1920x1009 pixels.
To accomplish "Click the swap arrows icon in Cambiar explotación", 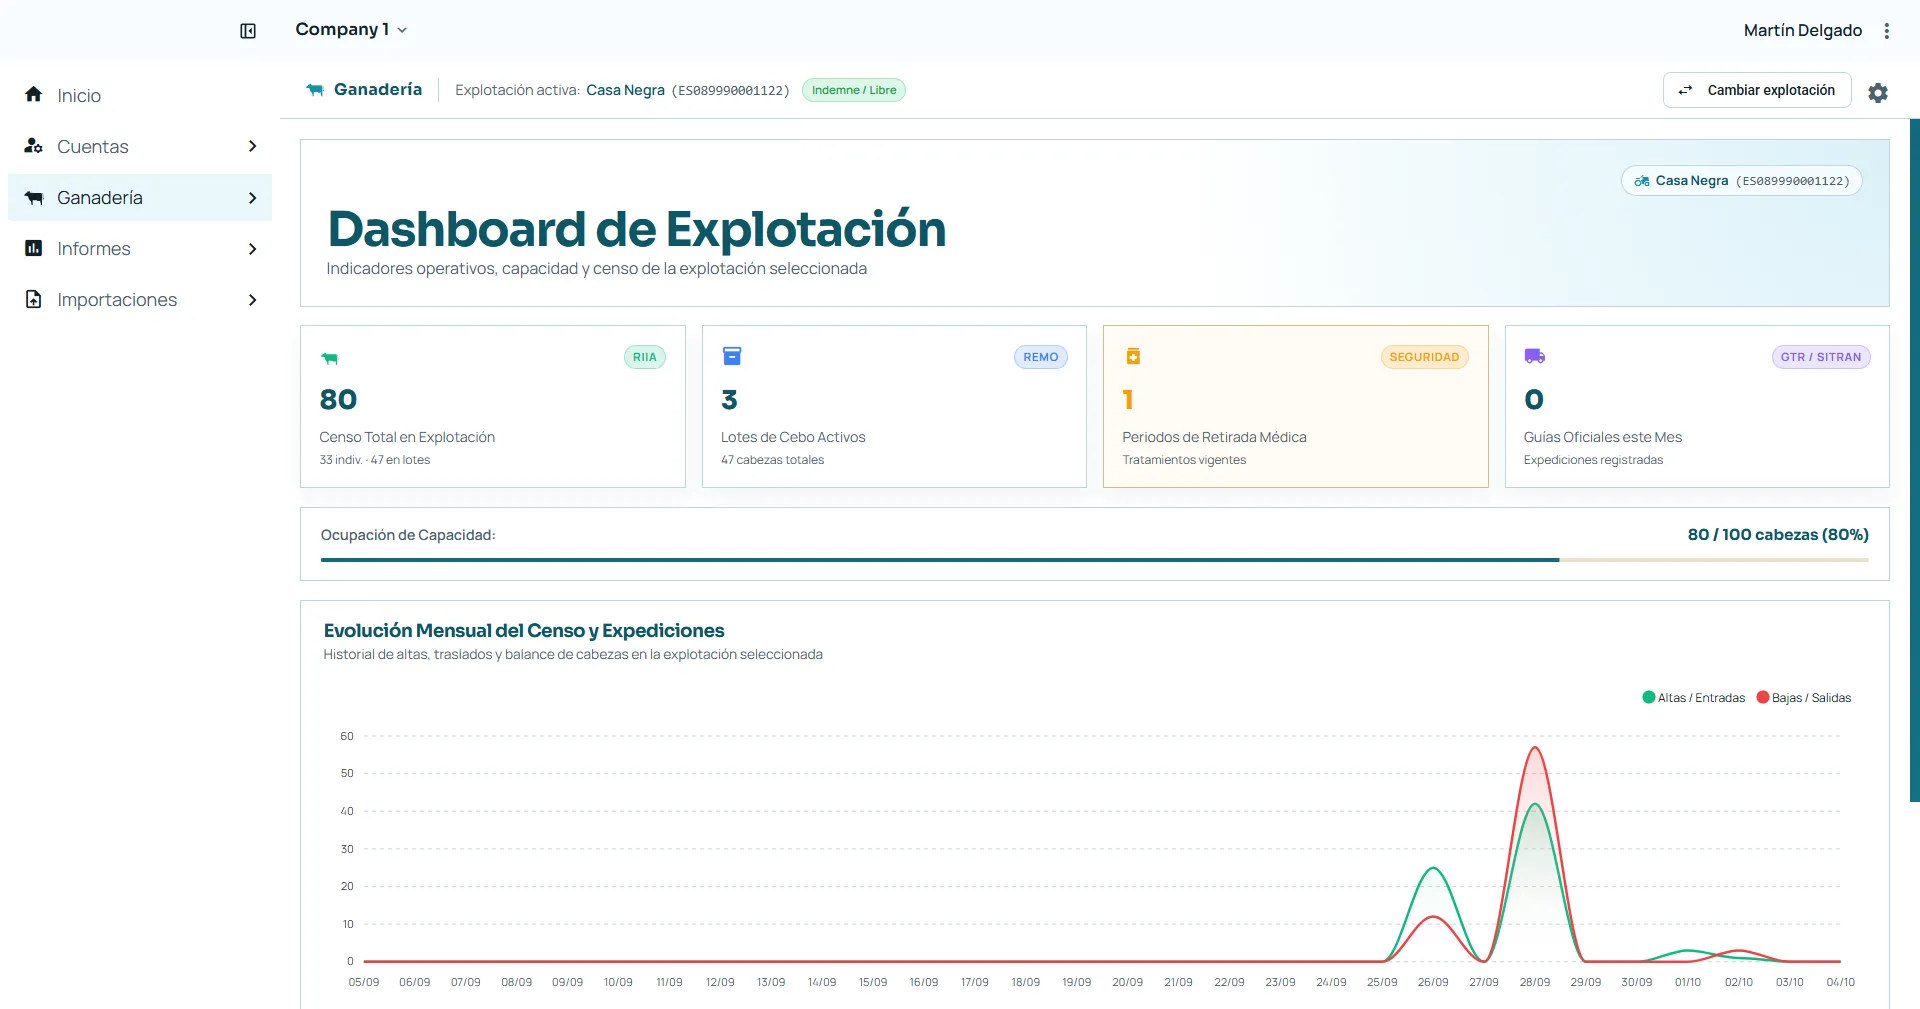I will point(1686,90).
